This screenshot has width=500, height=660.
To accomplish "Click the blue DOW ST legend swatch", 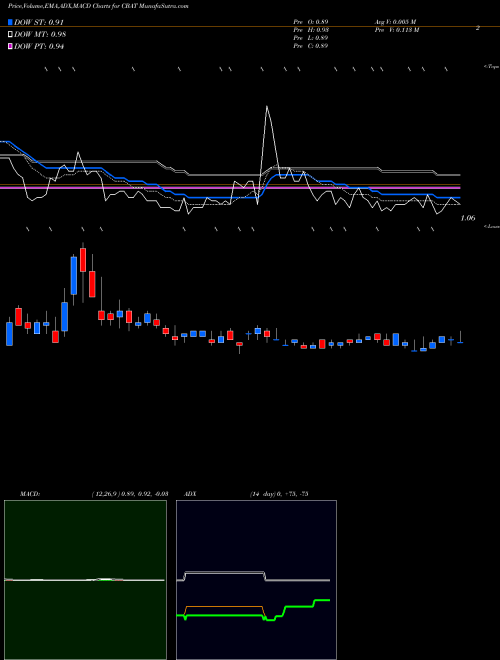I will pos(10,22).
